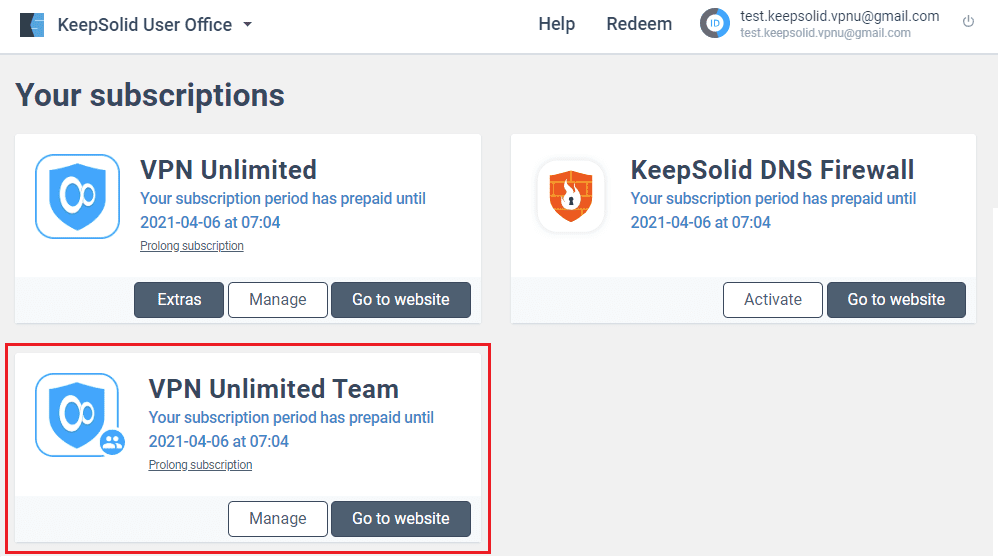Open Extras for VPN Unlimited
Screen dimensions: 998x557
pos(179,300)
